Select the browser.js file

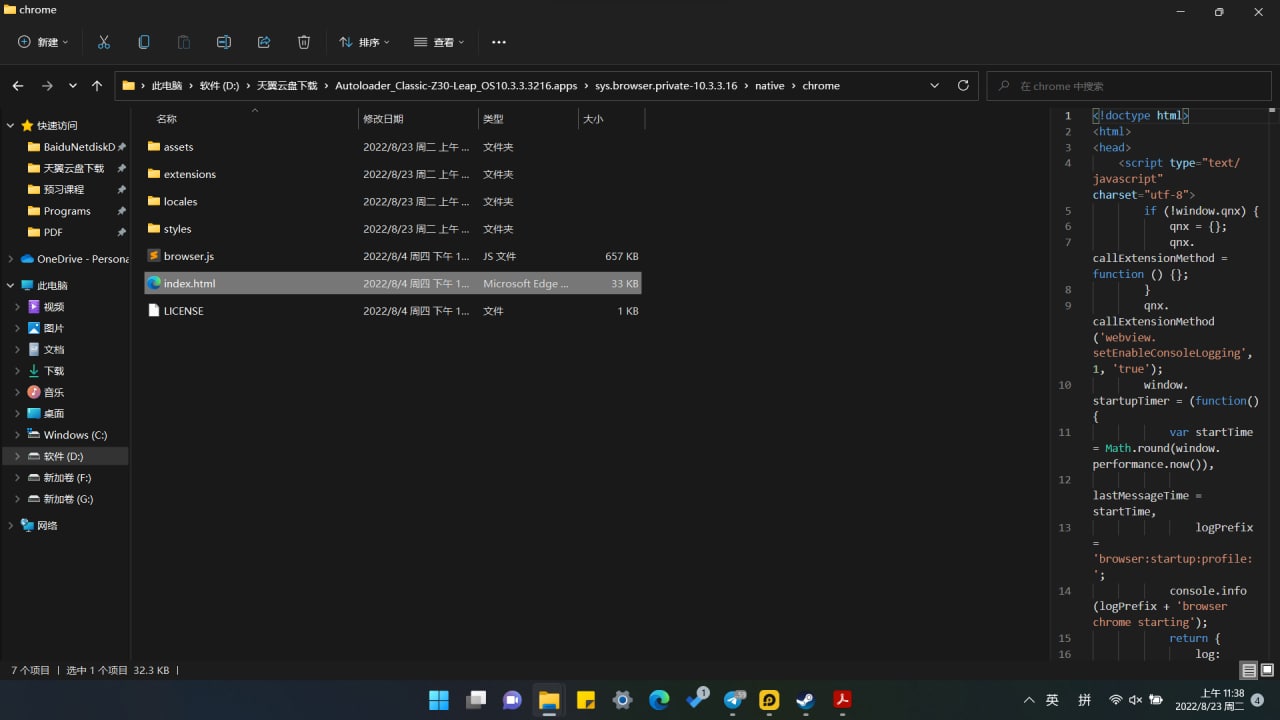(x=393, y=256)
